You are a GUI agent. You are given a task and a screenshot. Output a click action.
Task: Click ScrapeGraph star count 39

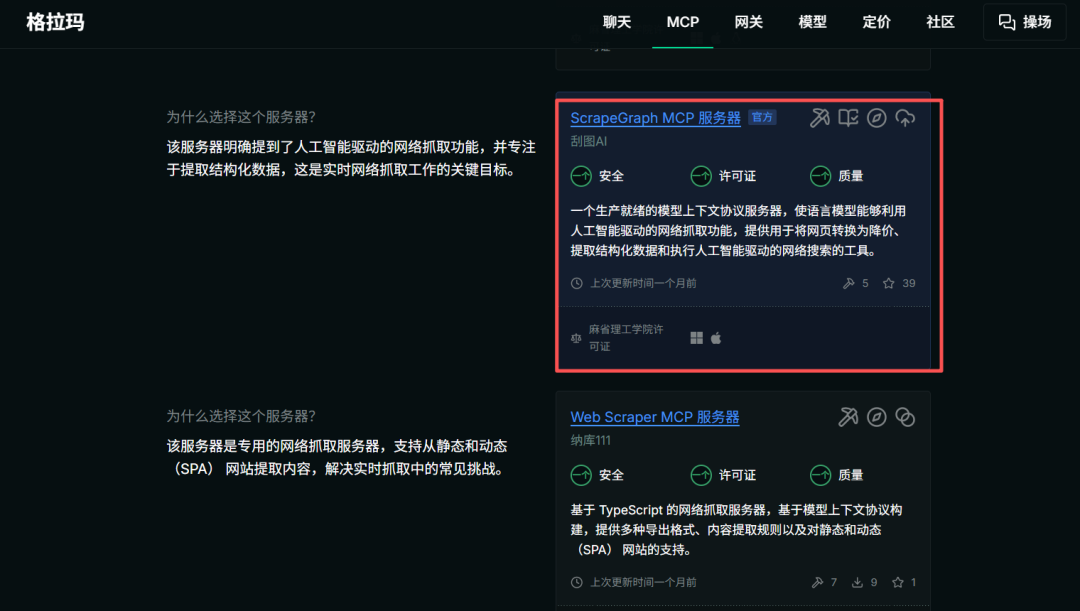coord(909,283)
